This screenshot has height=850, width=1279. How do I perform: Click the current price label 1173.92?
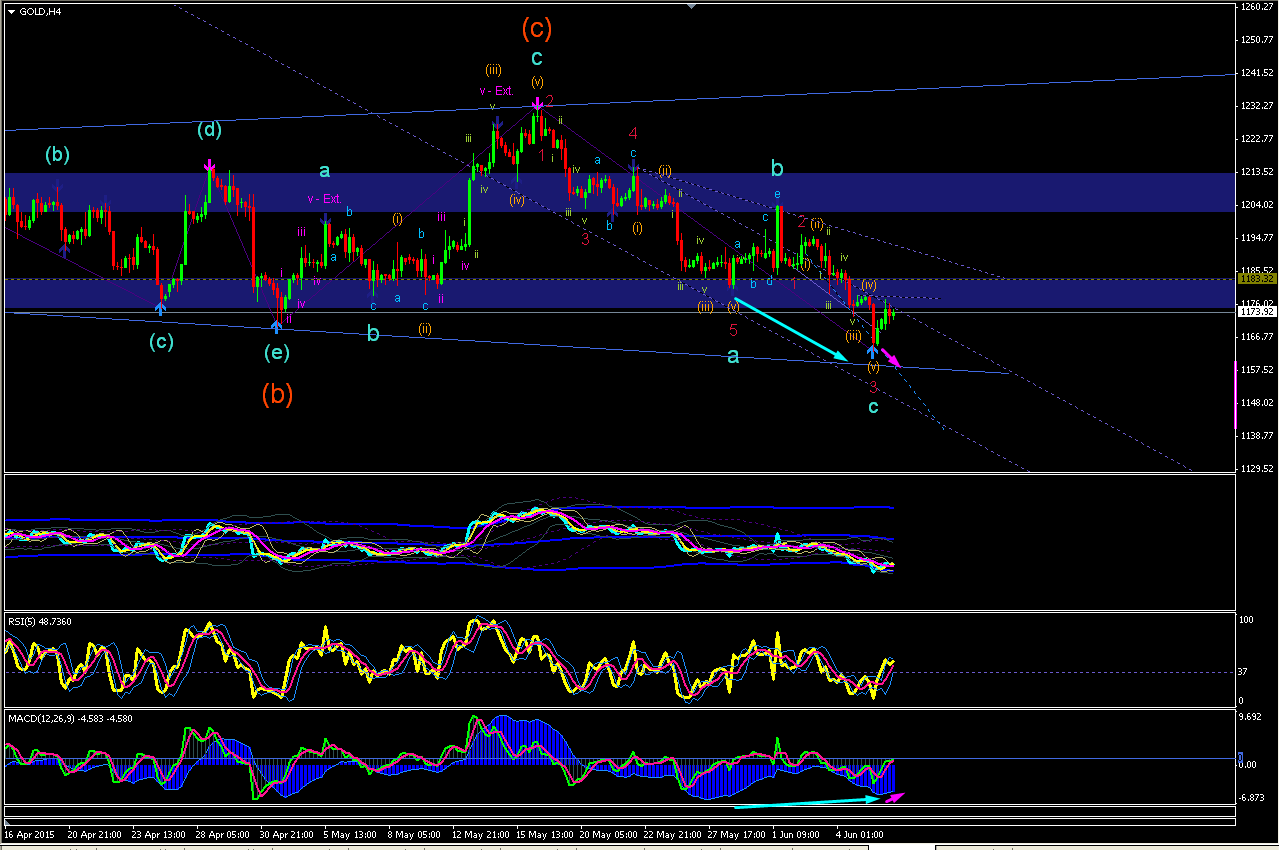pyautogui.click(x=1256, y=312)
